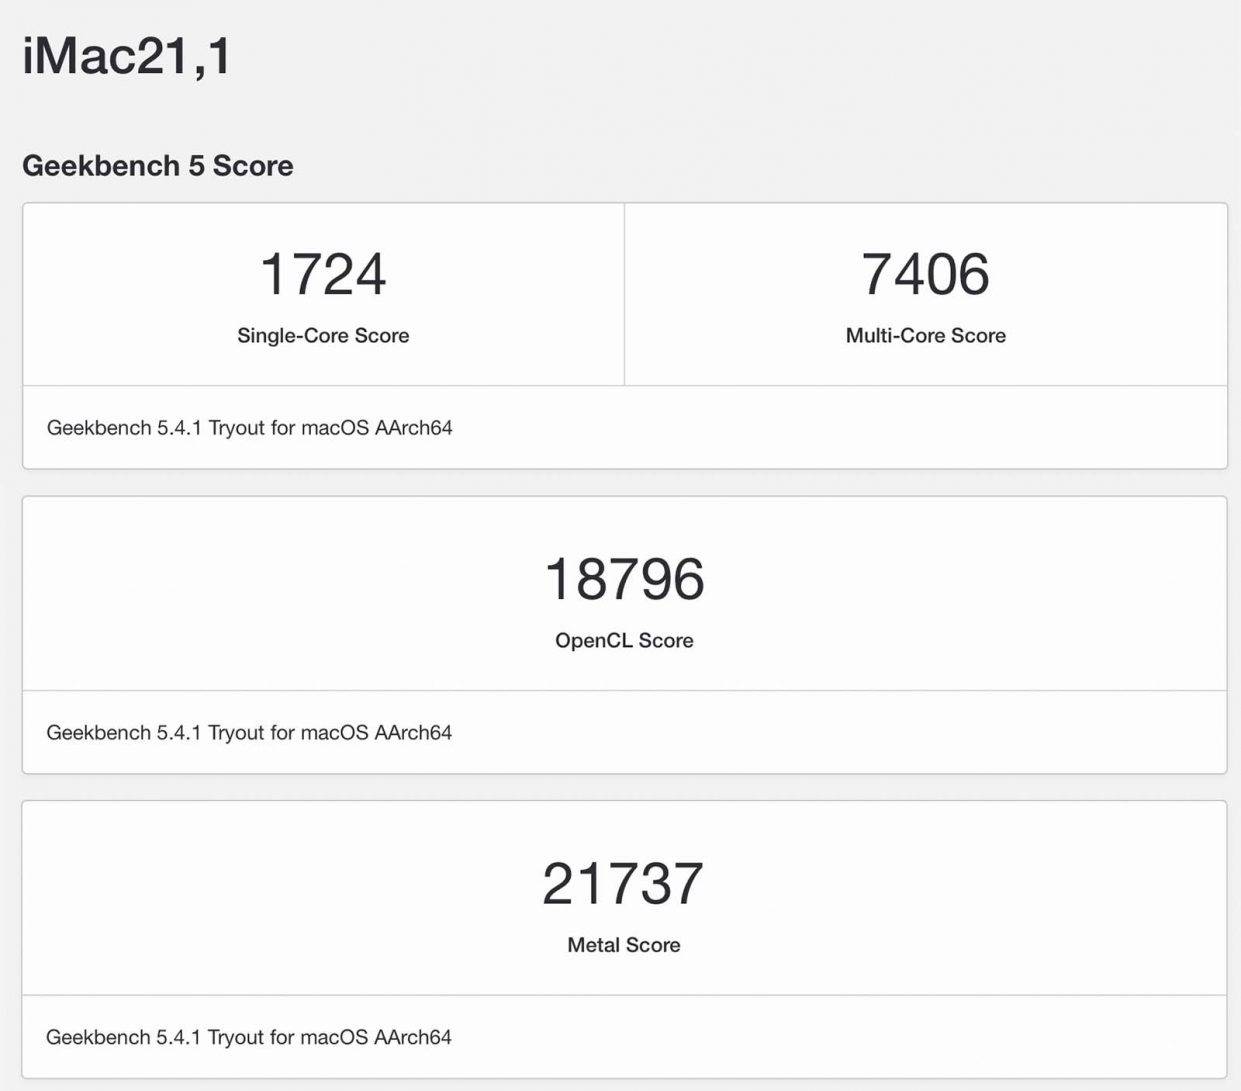Select the 18796 OpenCL score number
This screenshot has height=1091, width=1241.
[624, 579]
